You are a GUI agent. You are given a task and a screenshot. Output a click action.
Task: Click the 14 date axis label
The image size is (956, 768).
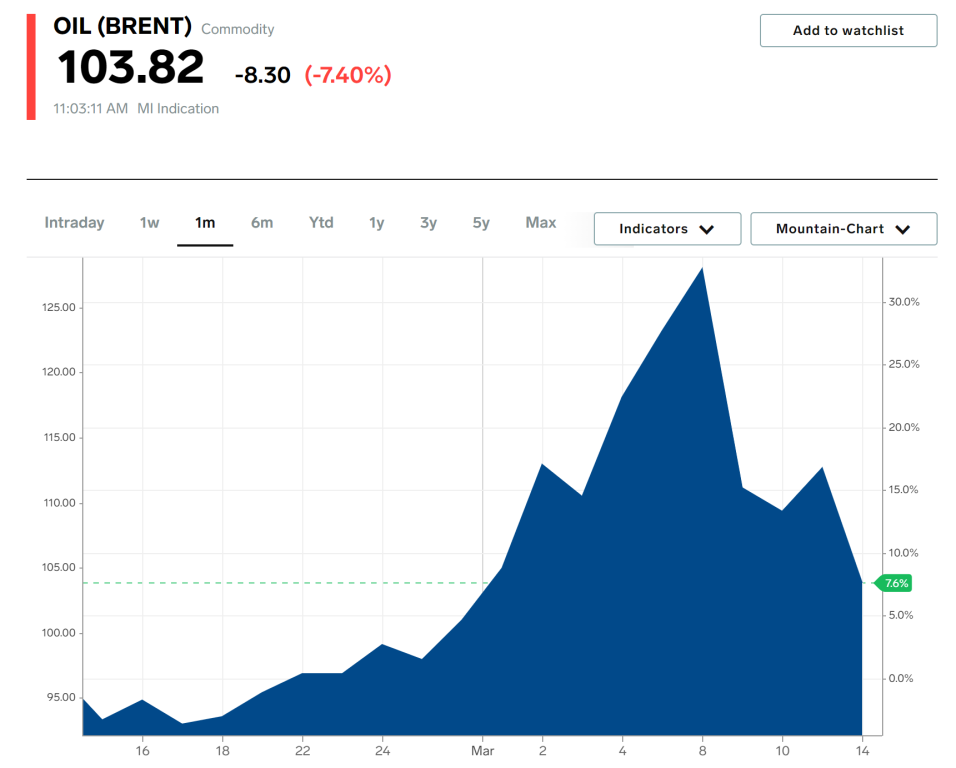pyautogui.click(x=862, y=751)
